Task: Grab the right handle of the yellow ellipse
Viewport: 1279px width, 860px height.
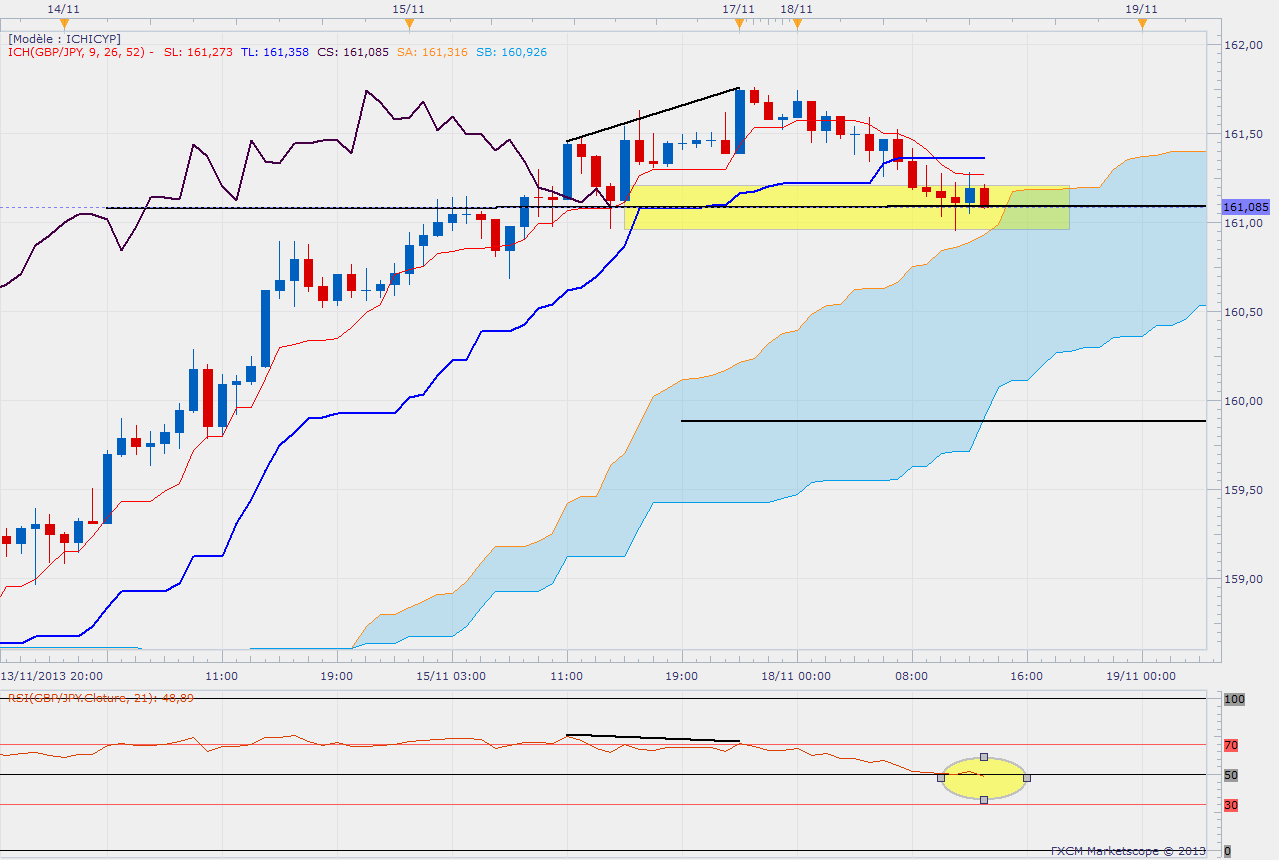Action: coord(1027,778)
